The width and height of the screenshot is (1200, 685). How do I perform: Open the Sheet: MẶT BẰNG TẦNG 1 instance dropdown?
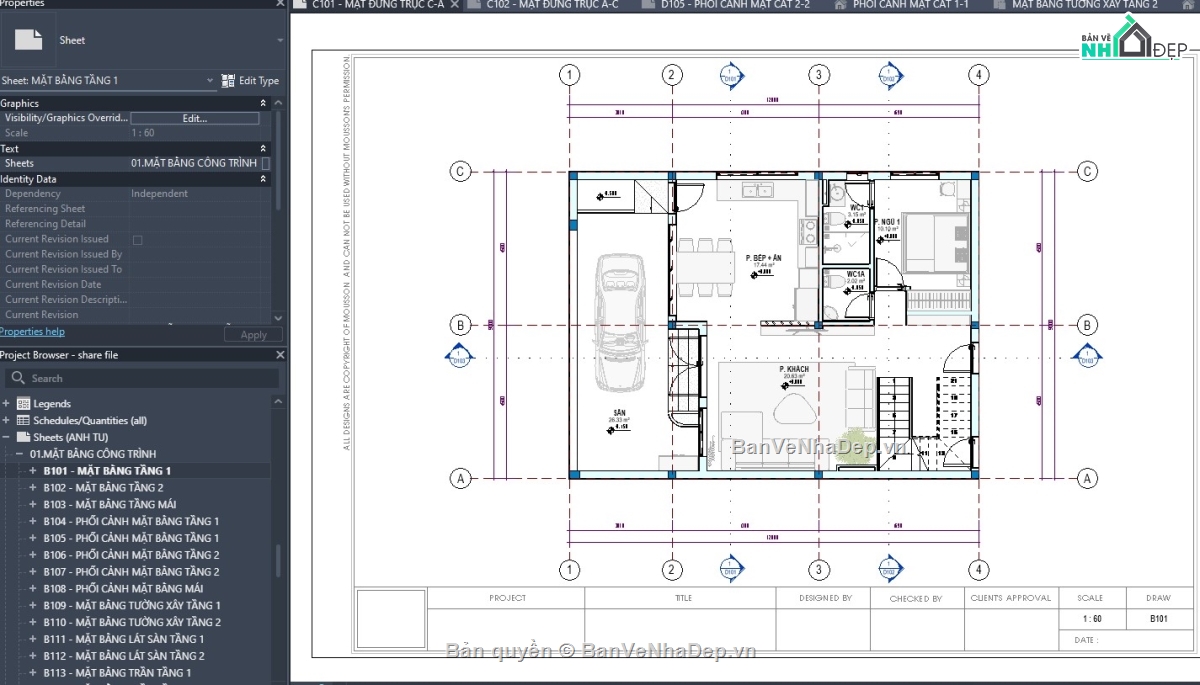point(210,81)
